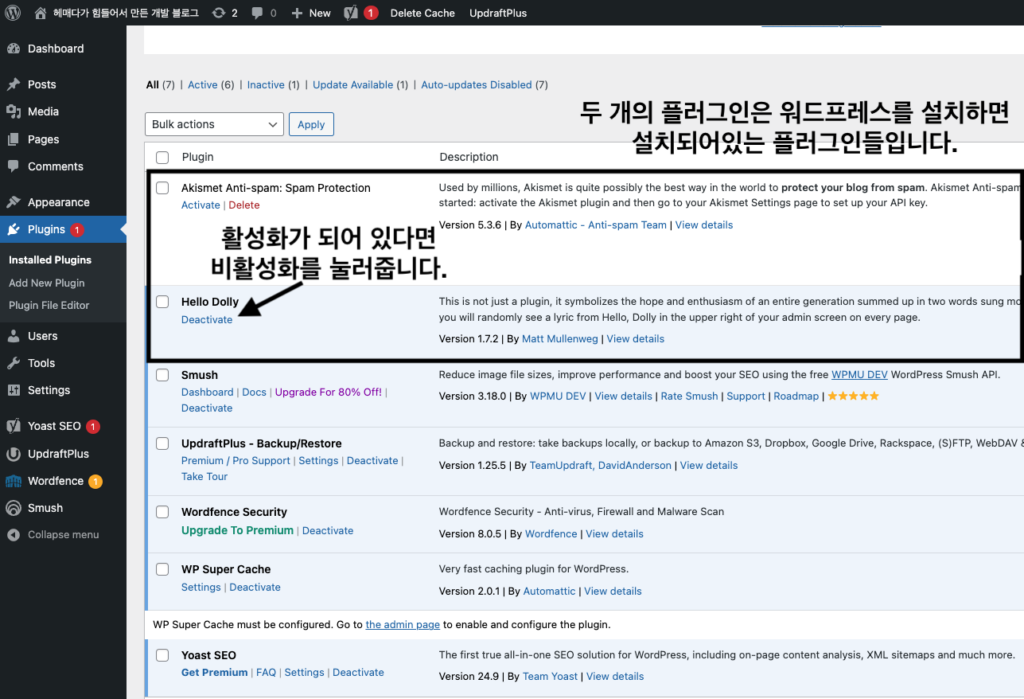
Task: Click the Settings sliders icon in sidebar
Action: tap(14, 390)
